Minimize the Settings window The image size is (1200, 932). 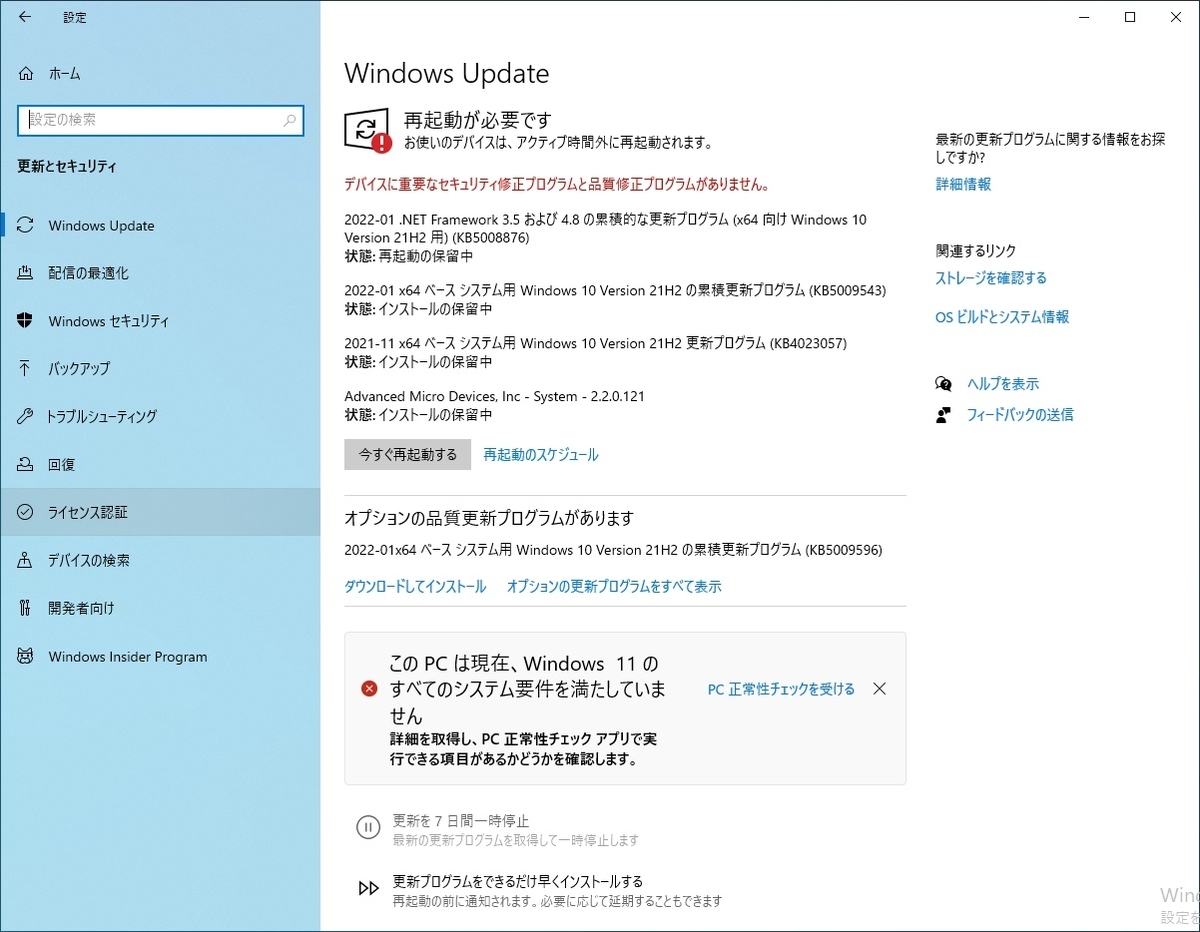(x=1084, y=17)
